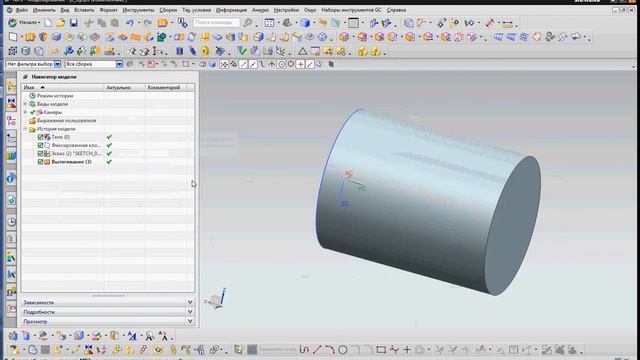
Task: Select the sketch Line tool in the bottom toolbar
Action: coord(317,350)
